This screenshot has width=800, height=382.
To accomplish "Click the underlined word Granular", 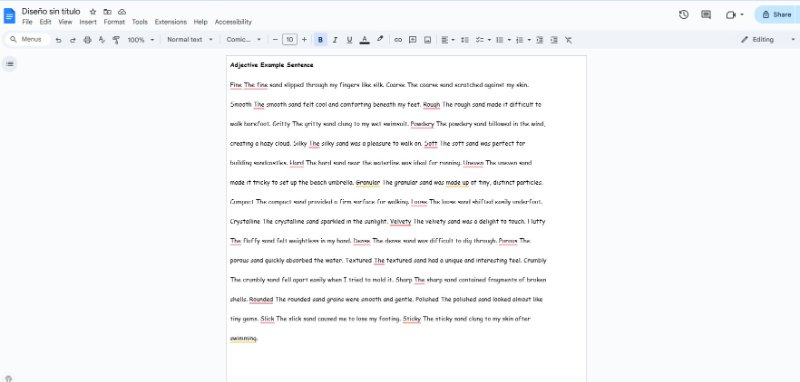I will (368, 182).
